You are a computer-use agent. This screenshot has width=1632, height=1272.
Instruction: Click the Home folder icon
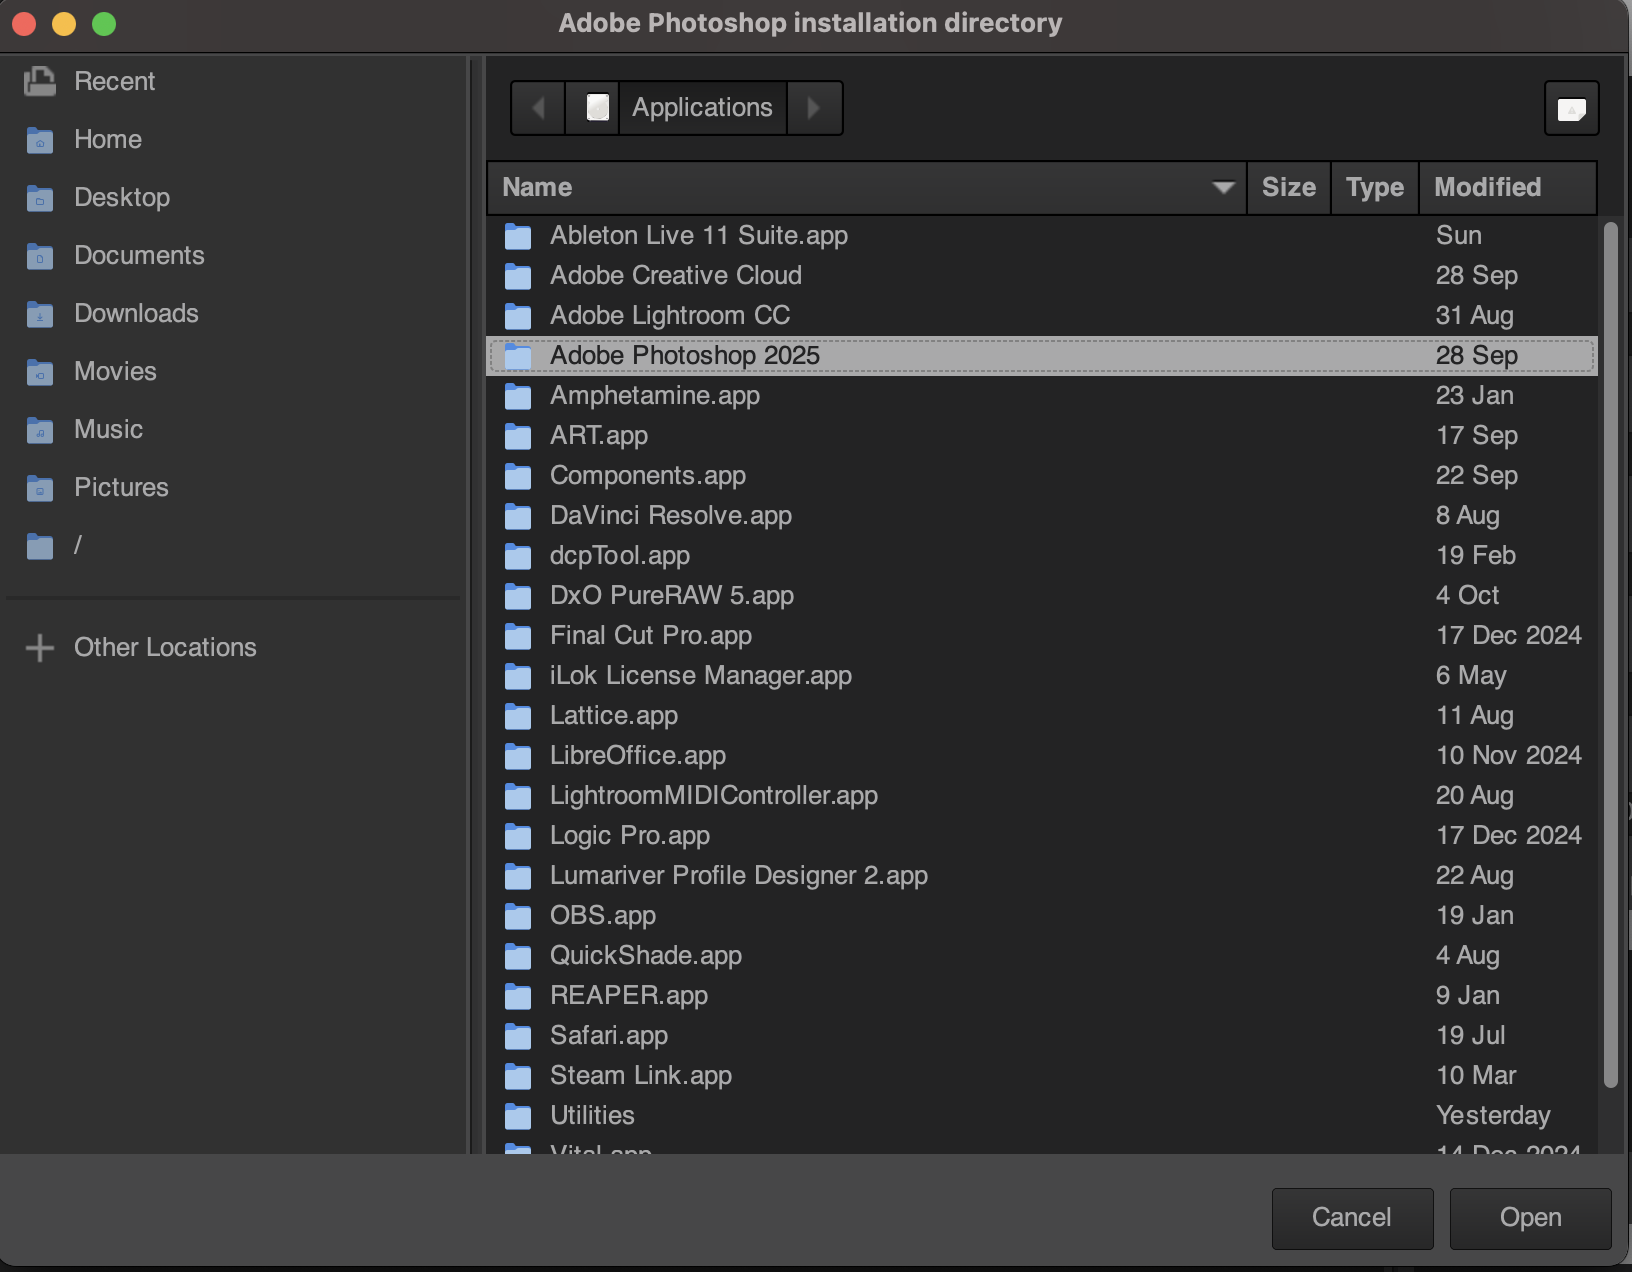coord(40,140)
